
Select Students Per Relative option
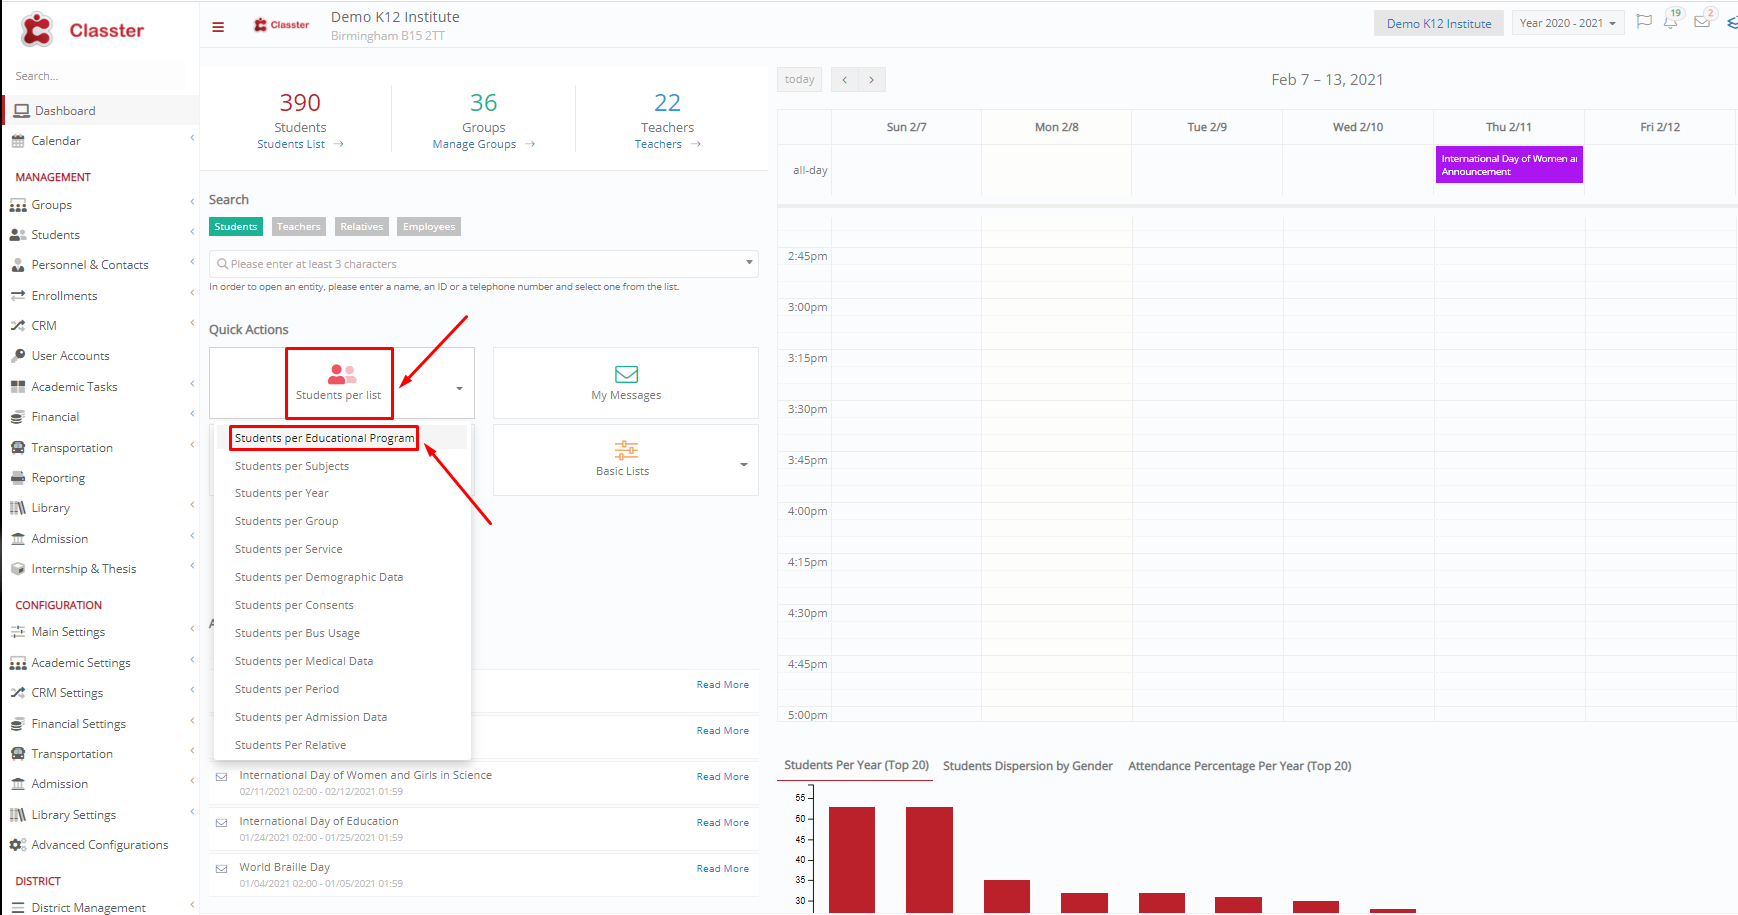(x=290, y=745)
